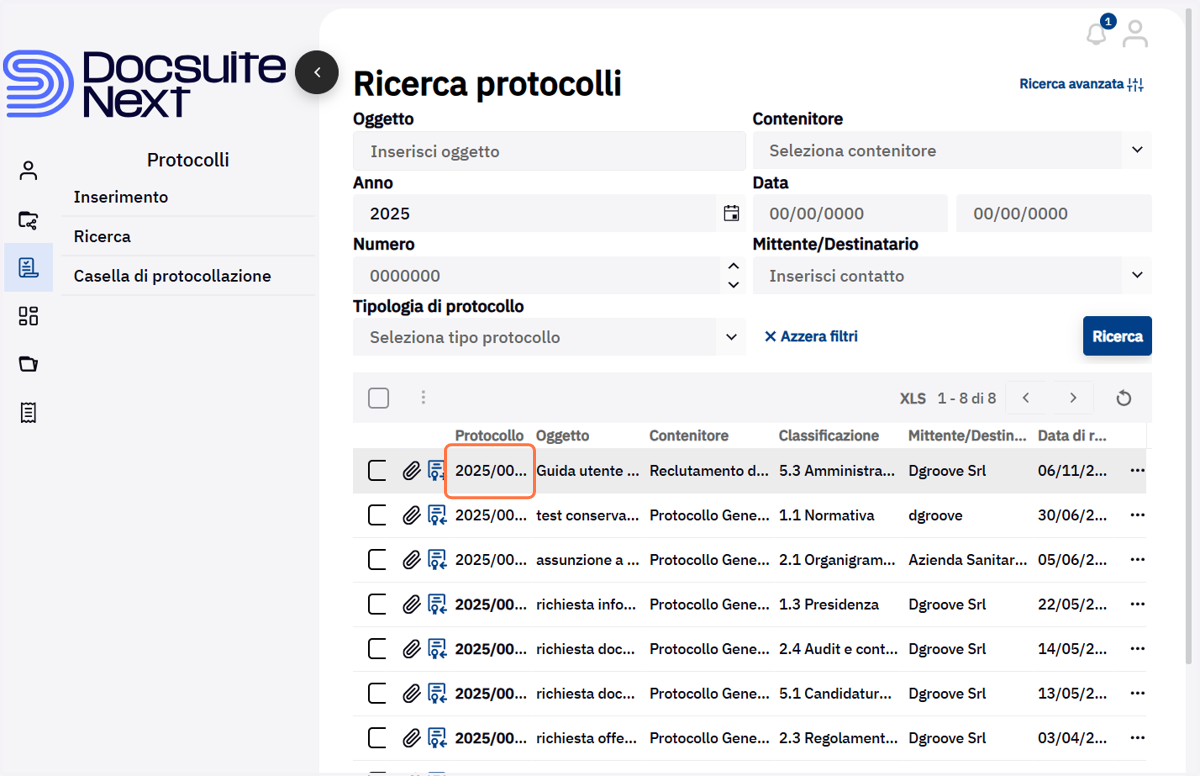
Task: Refresh the results table with the reload icon
Action: pos(1124,398)
